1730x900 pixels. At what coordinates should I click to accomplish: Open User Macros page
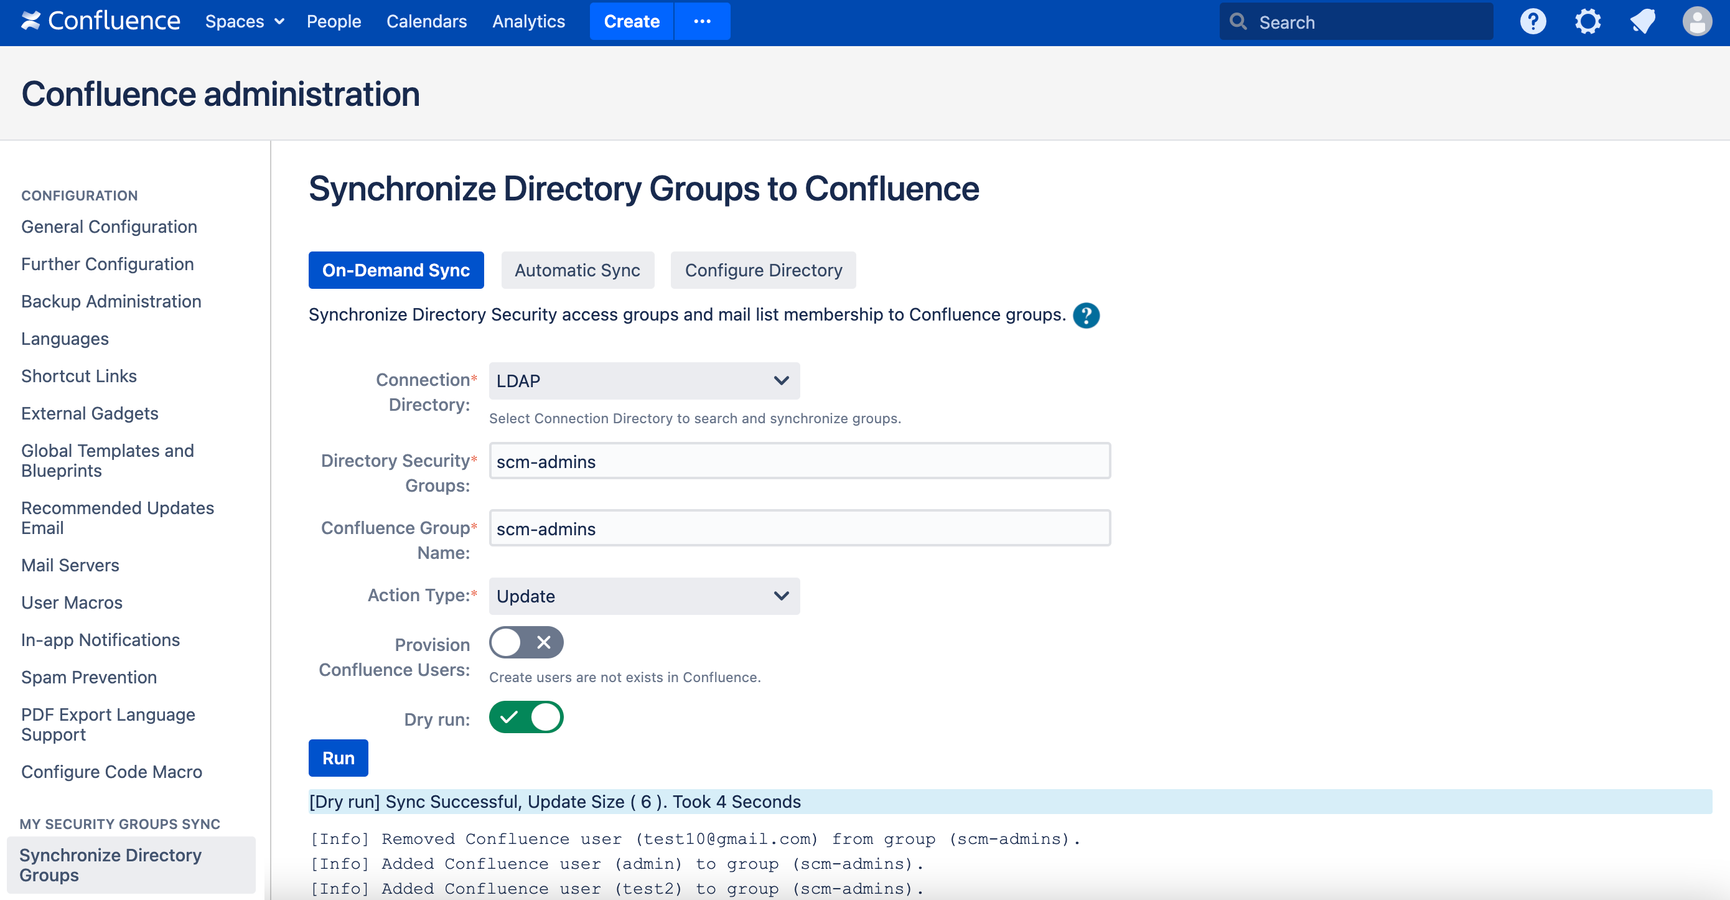pos(72,603)
